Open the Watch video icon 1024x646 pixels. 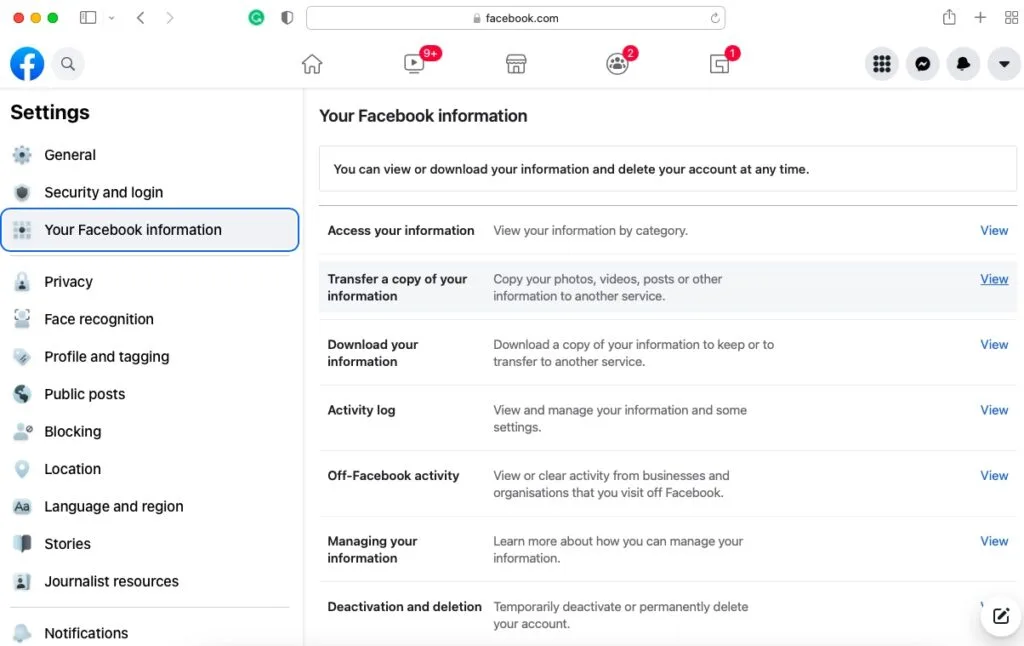414,64
